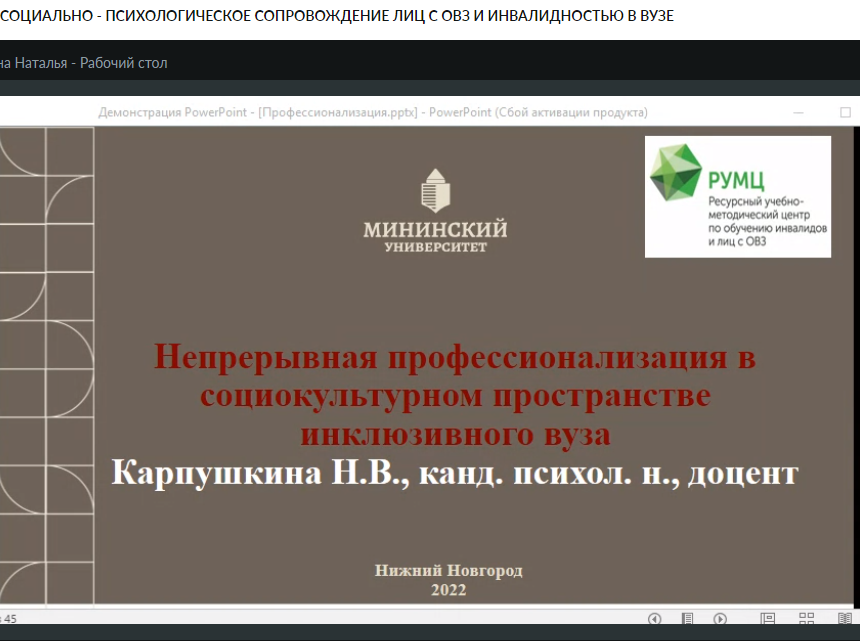This screenshot has width=860, height=641.
Task: Click the slide counter 45 in status bar
Action: (9, 619)
